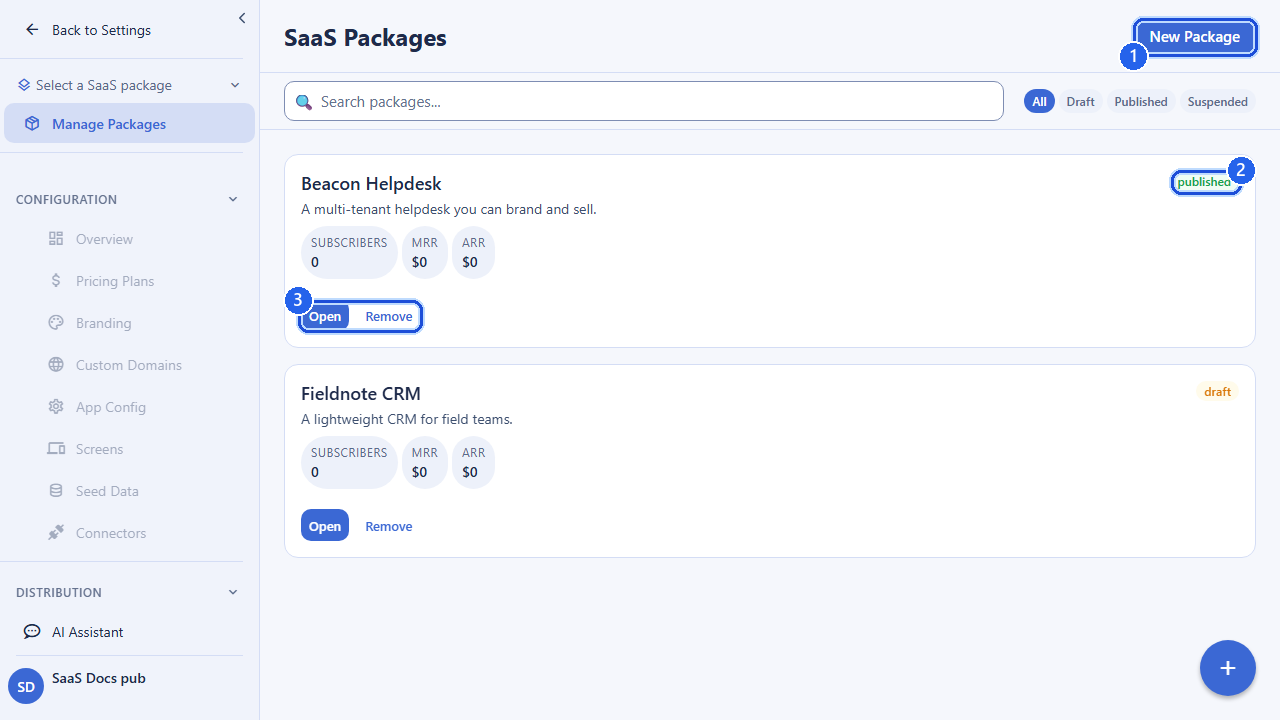Open the Select a SaaS package dropdown
Image resolution: width=1280 pixels, height=720 pixels.
129,85
